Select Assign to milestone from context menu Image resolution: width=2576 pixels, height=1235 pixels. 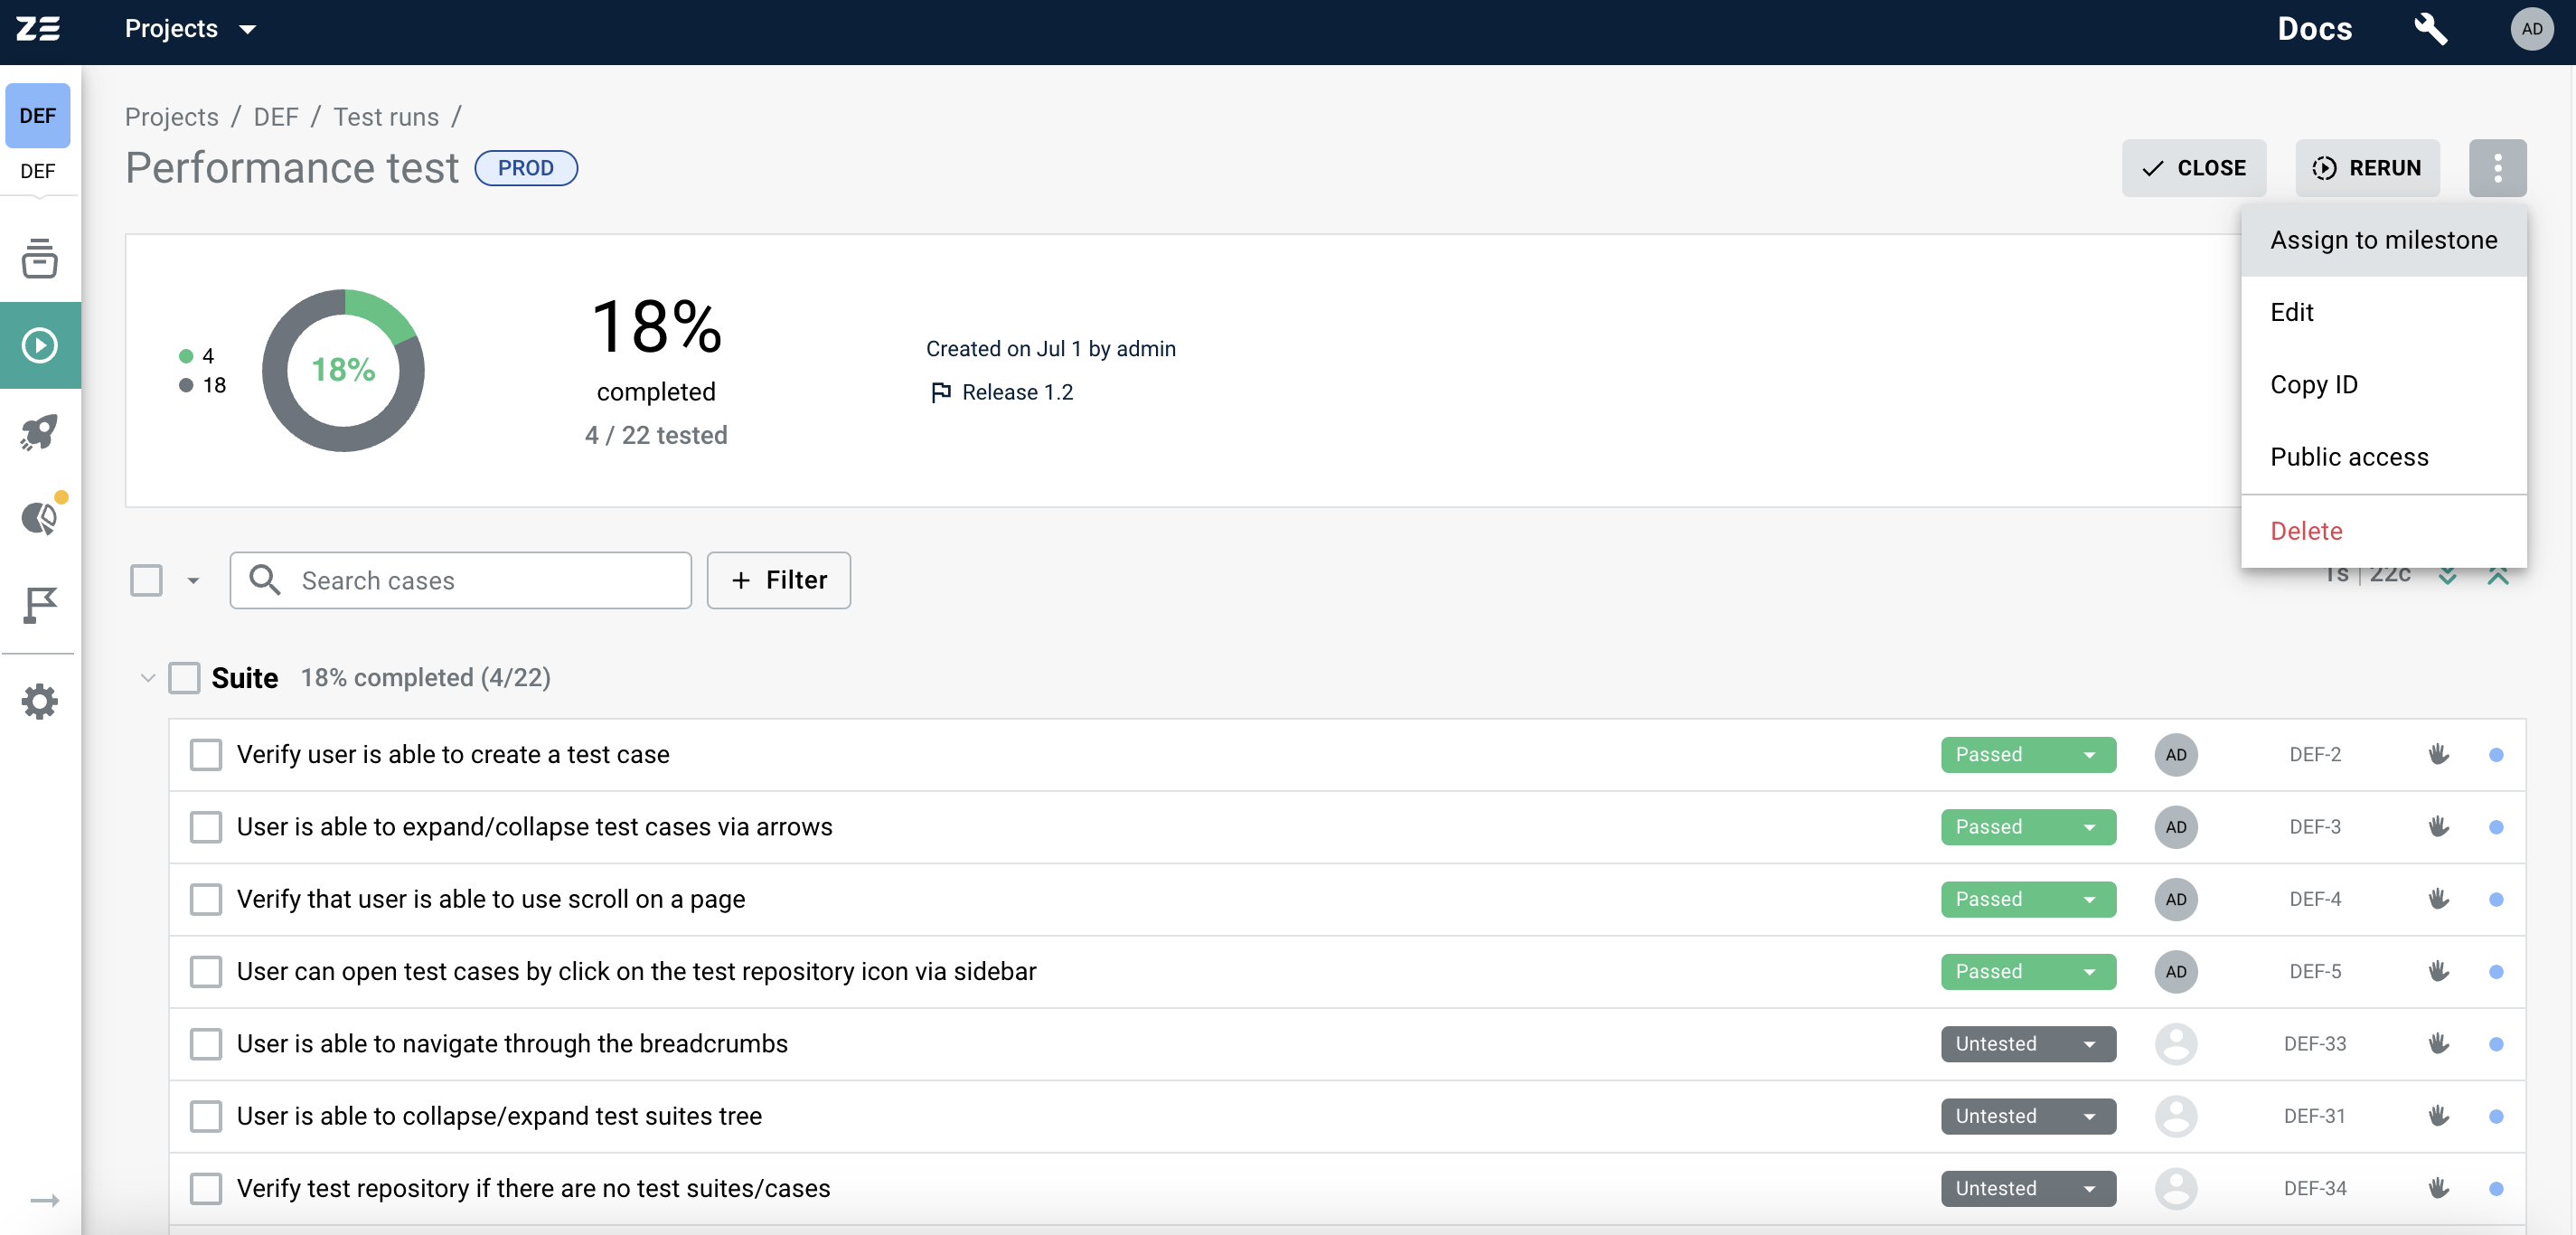point(2383,240)
